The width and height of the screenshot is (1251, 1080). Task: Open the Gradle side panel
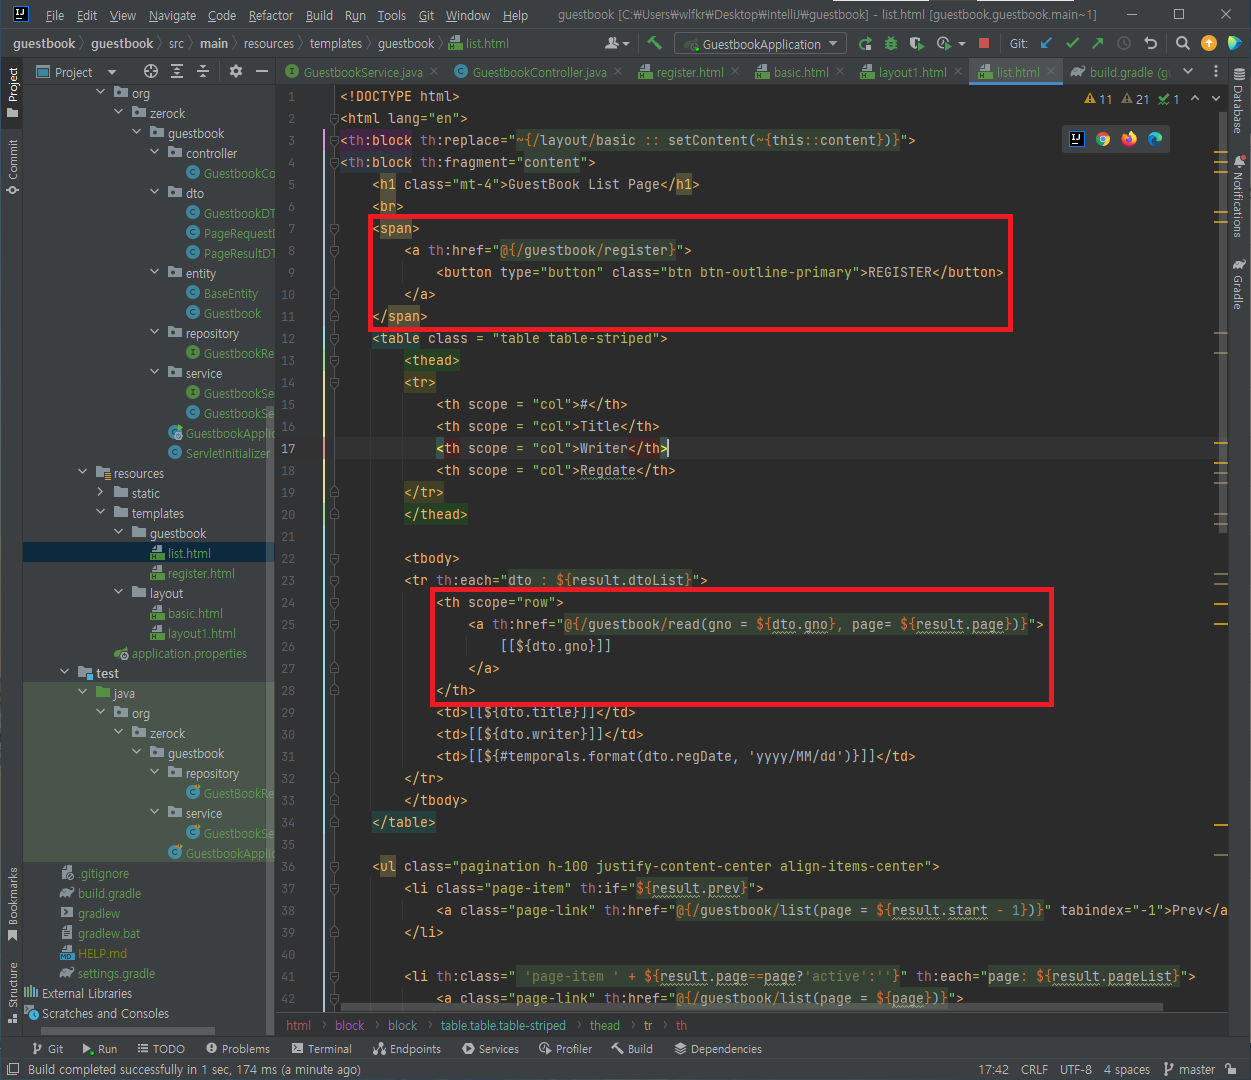click(1239, 285)
